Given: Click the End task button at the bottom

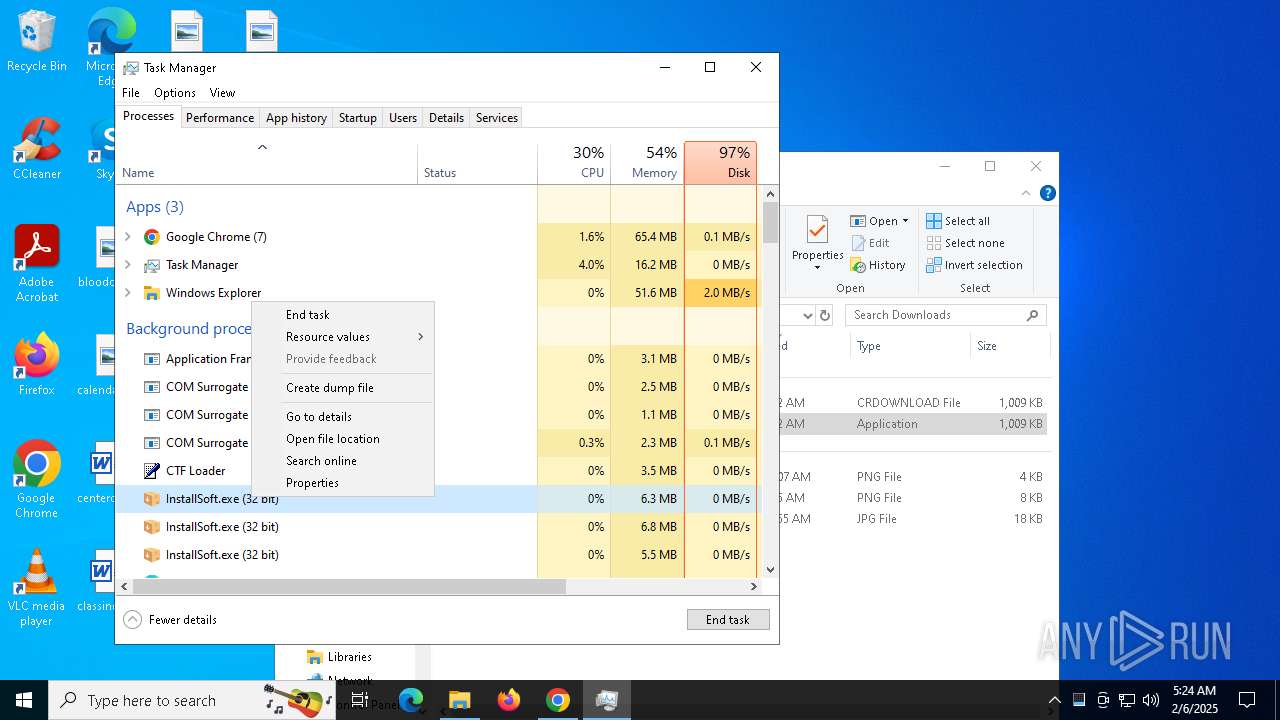Looking at the screenshot, I should tap(728, 620).
